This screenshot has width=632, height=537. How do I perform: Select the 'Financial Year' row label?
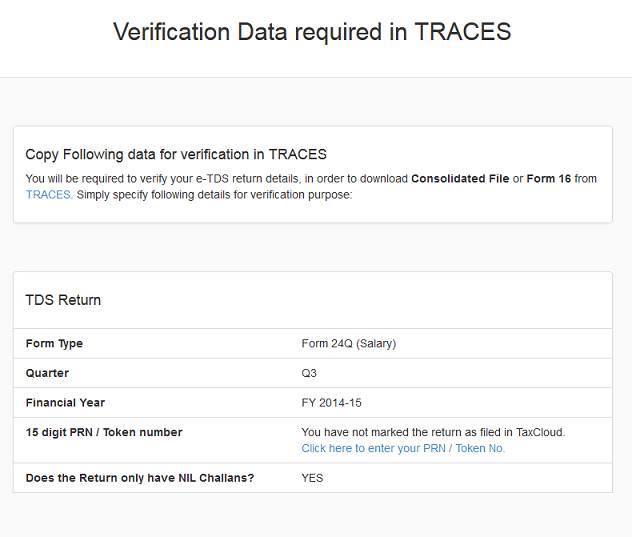[x=65, y=403]
